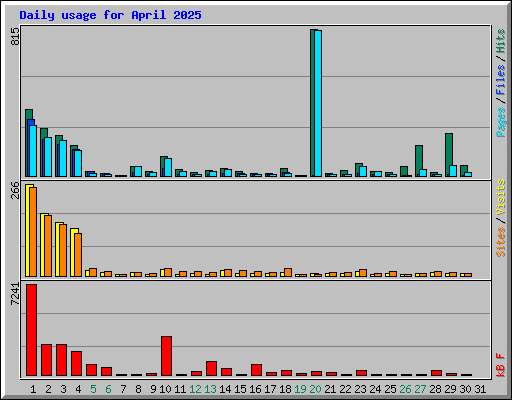The height and width of the screenshot is (400, 512).
Task: Select day label 10 on the x-axis
Action: tap(165, 389)
